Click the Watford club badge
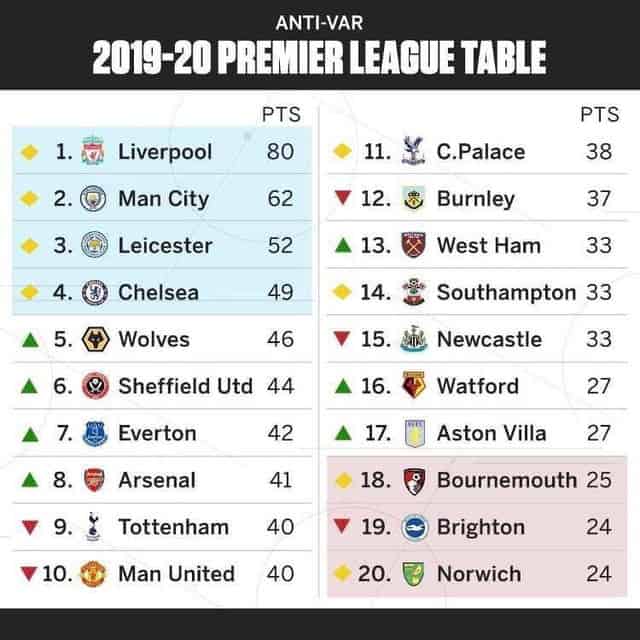Screen dimensions: 640x640 click(x=414, y=385)
